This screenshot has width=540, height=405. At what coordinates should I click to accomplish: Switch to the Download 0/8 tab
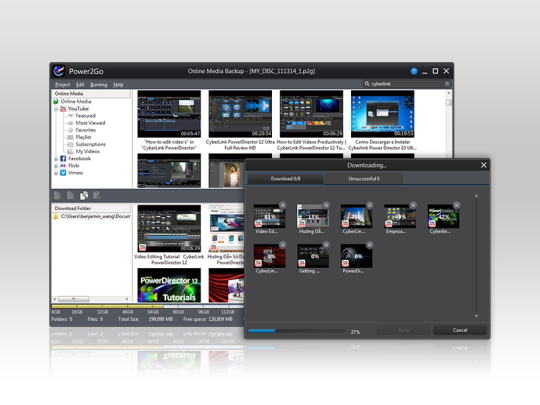click(285, 179)
